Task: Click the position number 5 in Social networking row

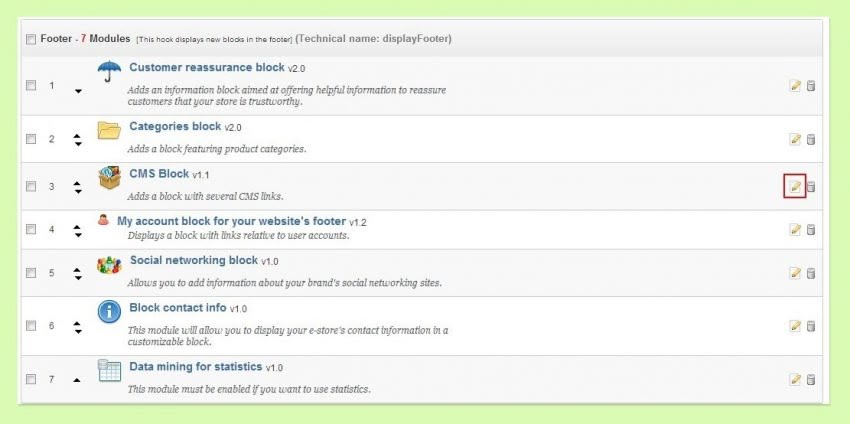Action: pyautogui.click(x=51, y=273)
